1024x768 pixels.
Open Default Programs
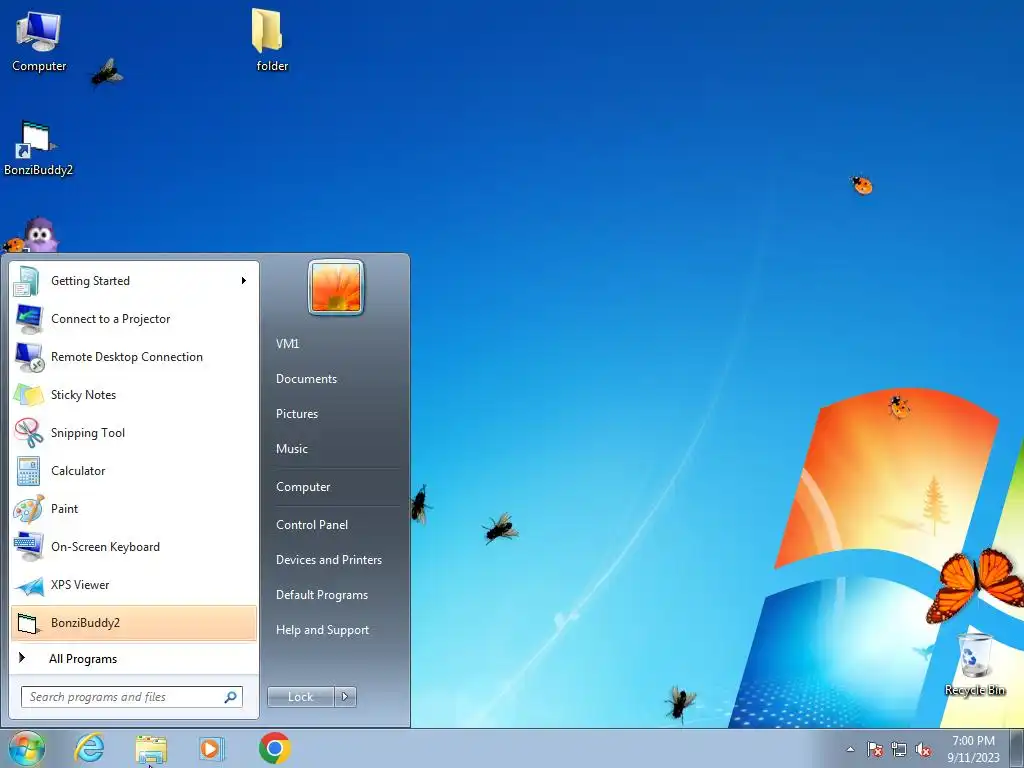[x=322, y=596]
